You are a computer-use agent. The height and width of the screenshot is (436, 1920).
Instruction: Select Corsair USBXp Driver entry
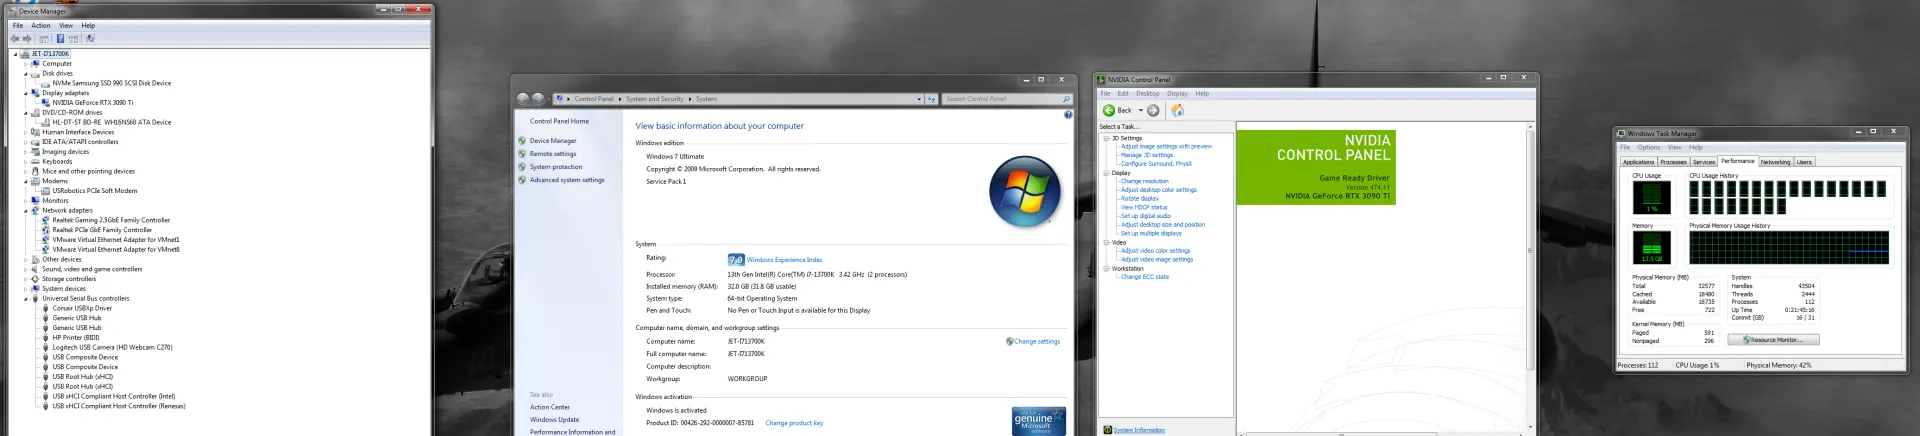(x=82, y=308)
